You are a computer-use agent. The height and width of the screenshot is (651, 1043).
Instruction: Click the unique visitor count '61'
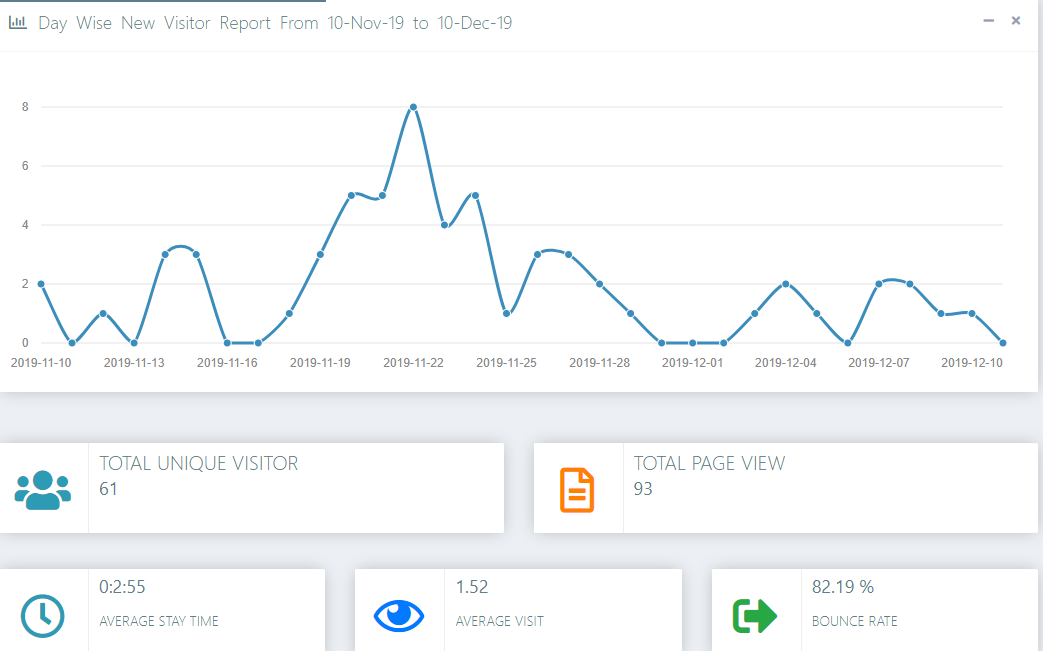point(108,489)
